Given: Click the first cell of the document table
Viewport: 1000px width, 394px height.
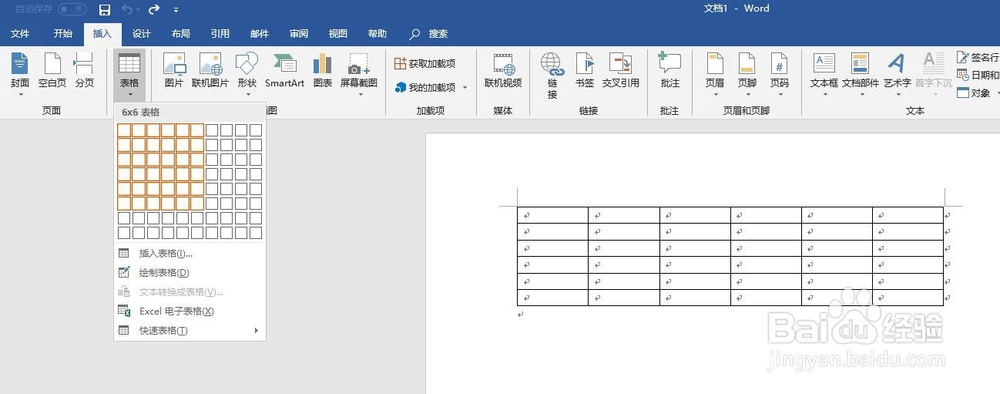Looking at the screenshot, I should point(552,215).
